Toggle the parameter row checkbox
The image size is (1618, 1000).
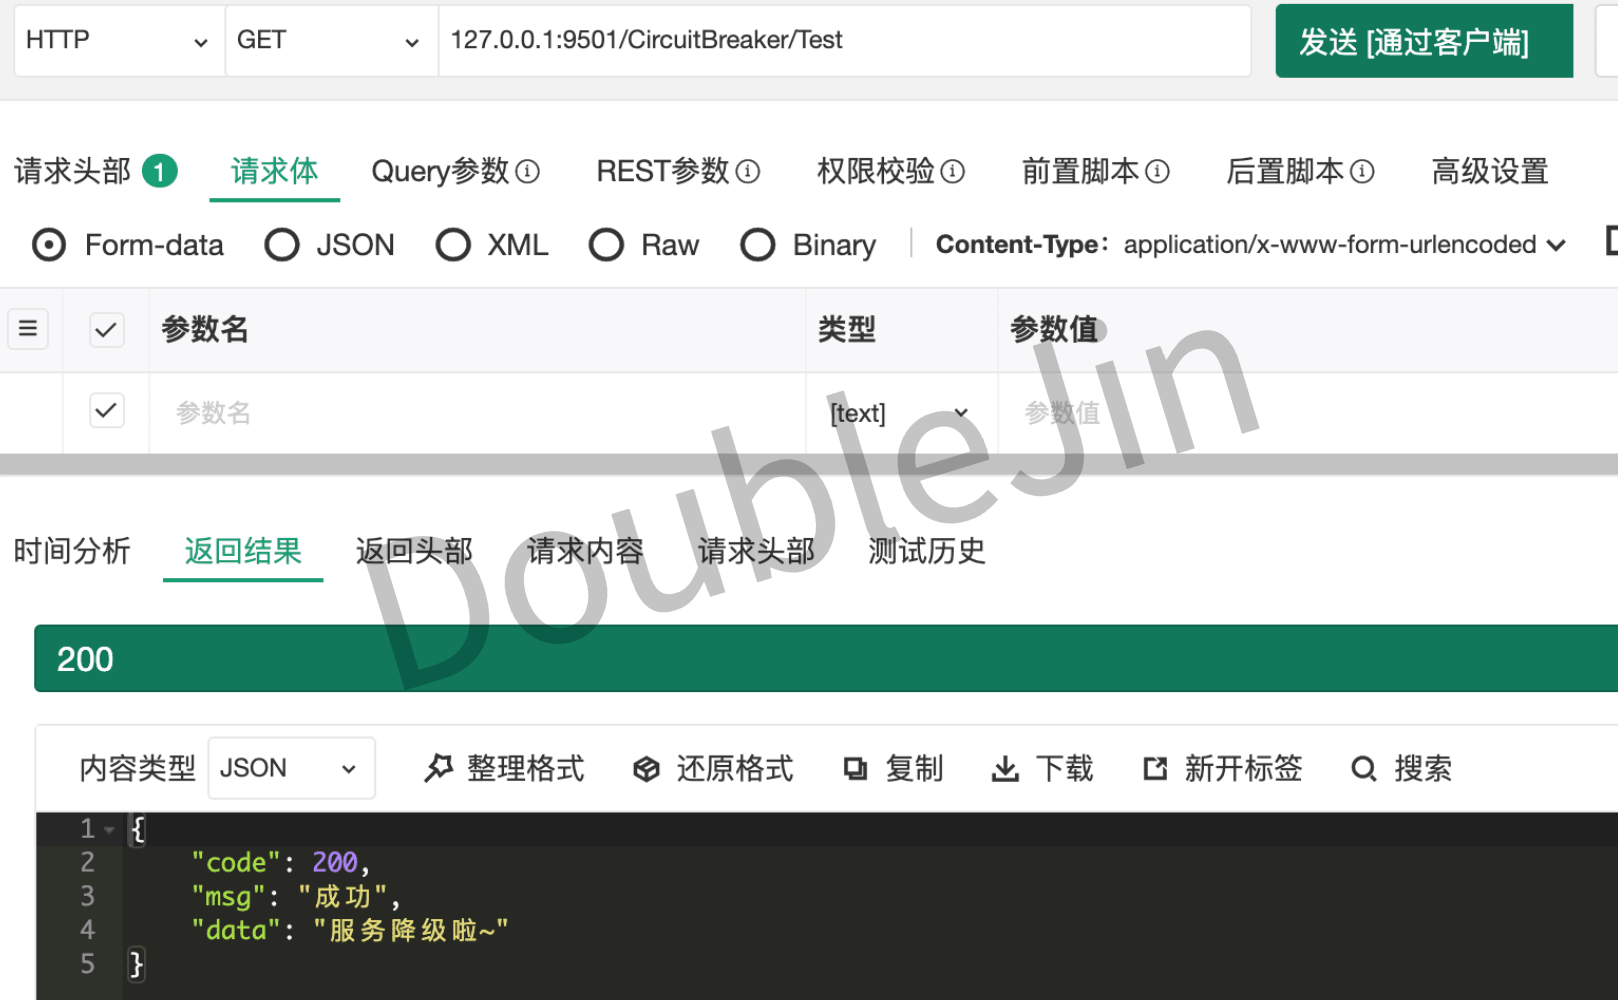pos(106,410)
